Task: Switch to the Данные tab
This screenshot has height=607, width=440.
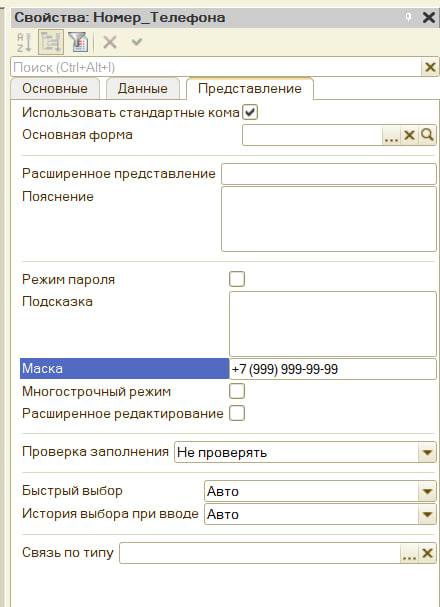Action: point(142,89)
